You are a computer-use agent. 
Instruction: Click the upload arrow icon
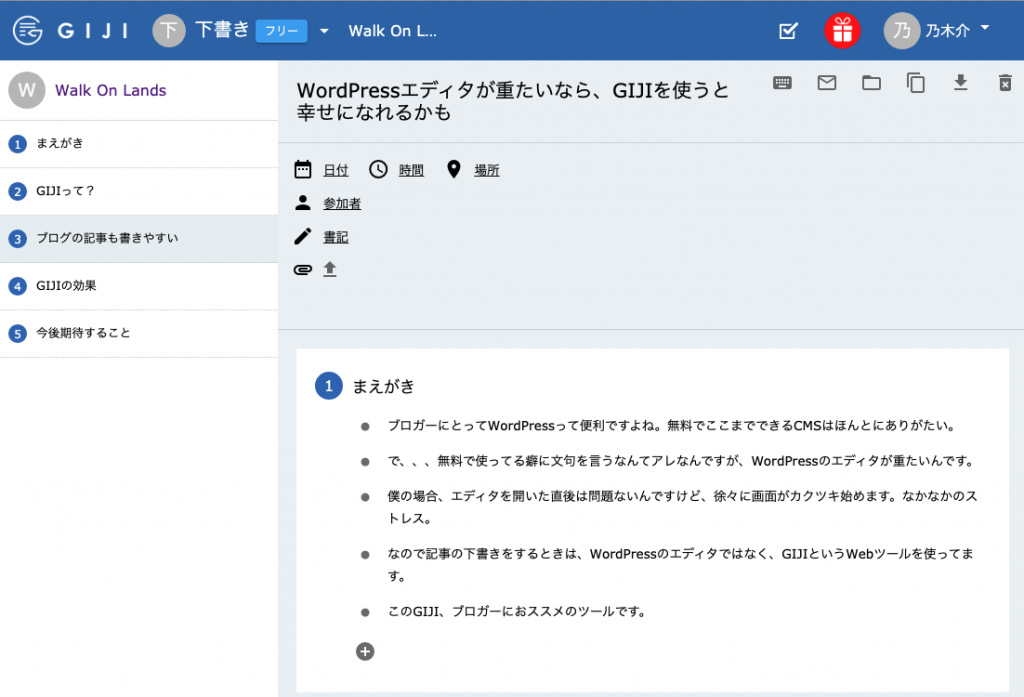coord(330,269)
